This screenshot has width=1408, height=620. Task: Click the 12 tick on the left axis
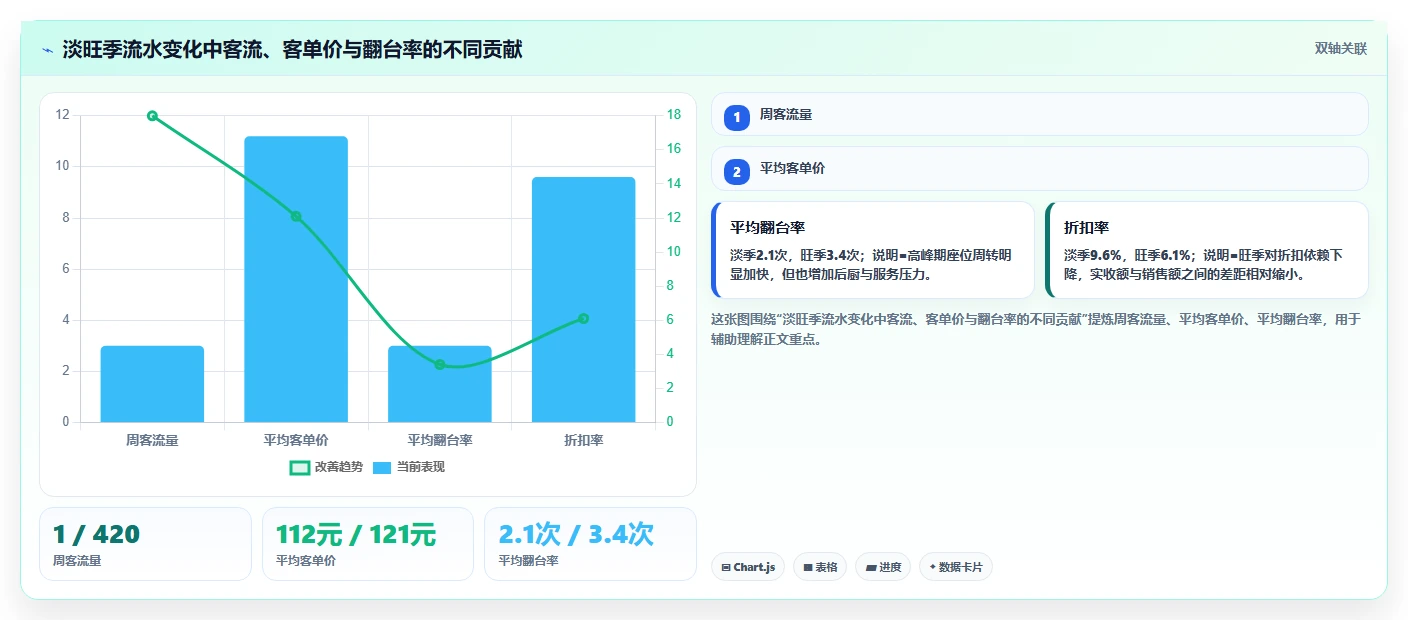click(62, 115)
